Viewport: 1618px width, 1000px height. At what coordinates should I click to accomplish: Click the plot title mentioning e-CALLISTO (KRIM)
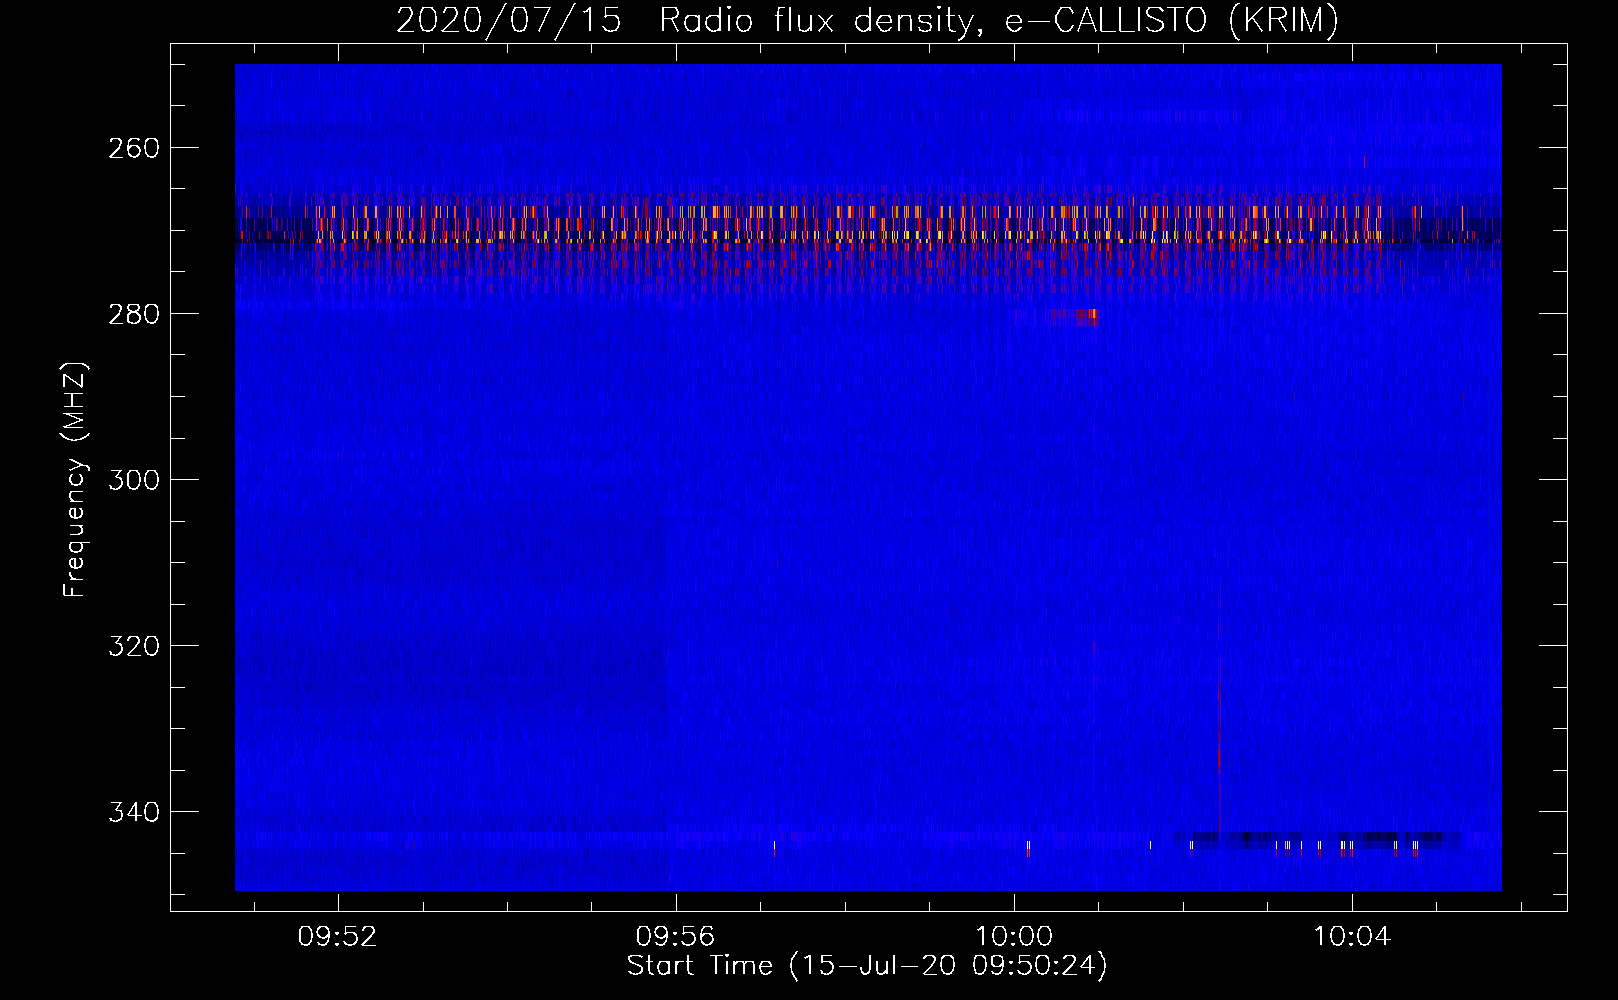[x=867, y=21]
